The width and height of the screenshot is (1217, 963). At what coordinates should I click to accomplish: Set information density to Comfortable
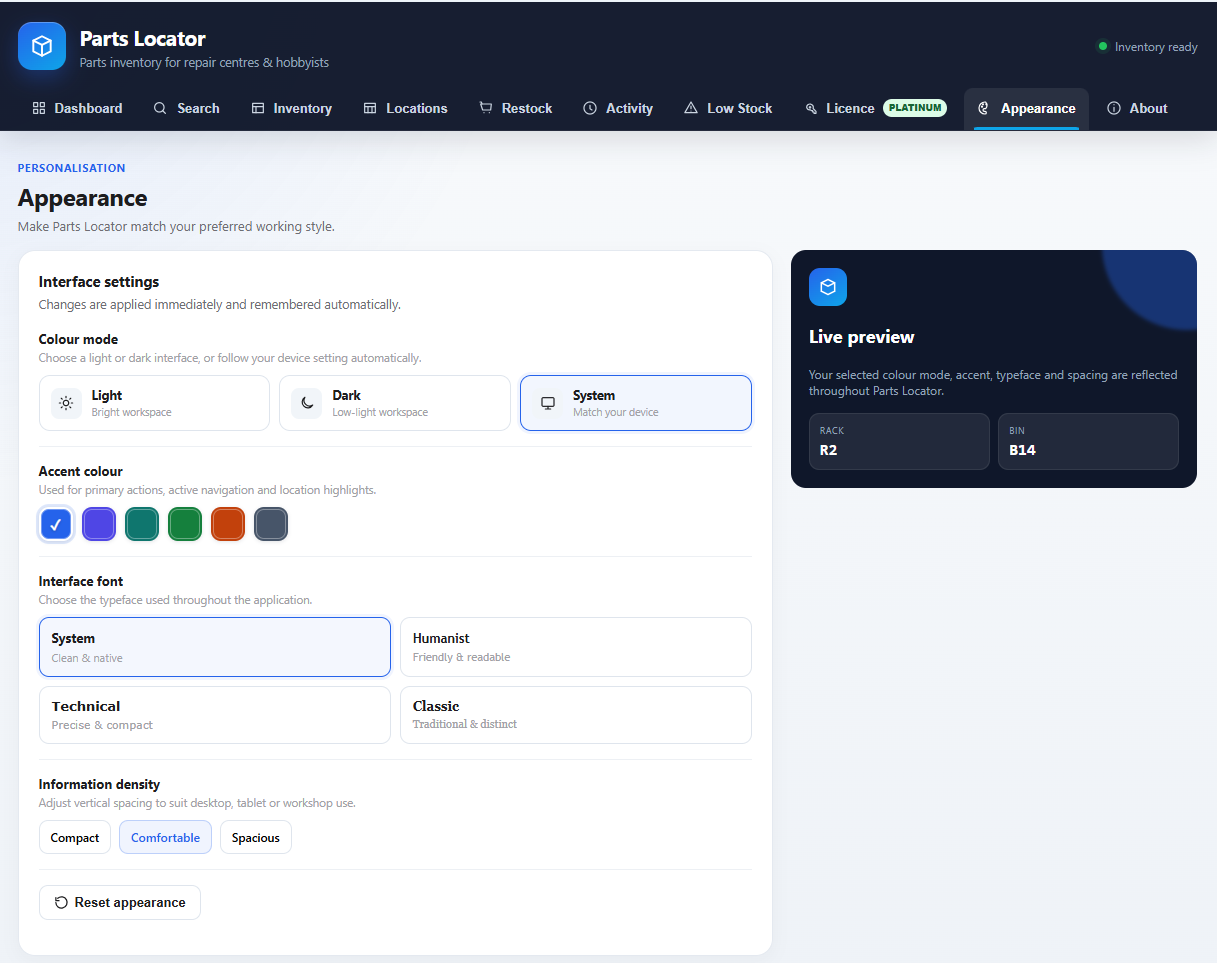tap(165, 837)
